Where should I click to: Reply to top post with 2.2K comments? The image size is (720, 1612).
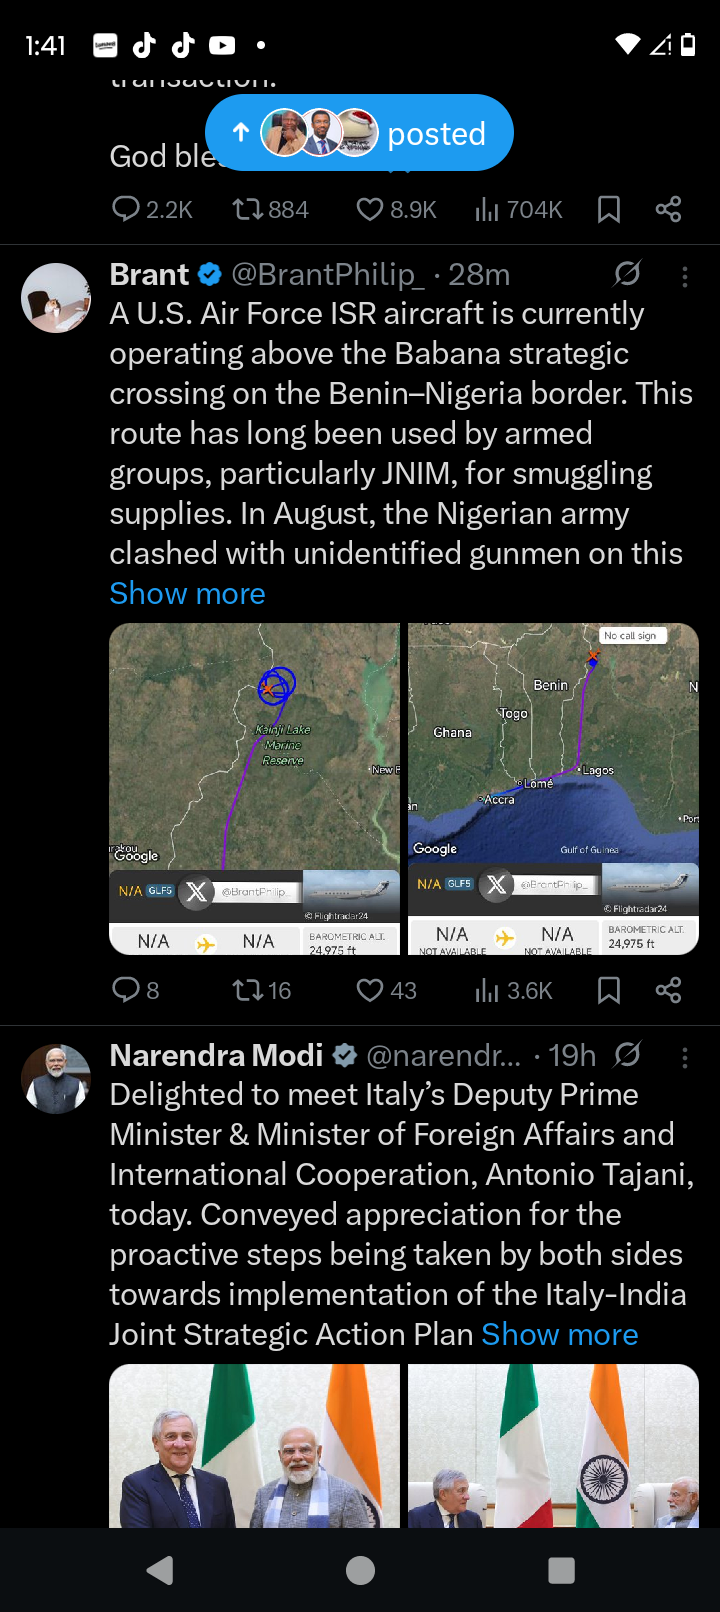click(127, 209)
